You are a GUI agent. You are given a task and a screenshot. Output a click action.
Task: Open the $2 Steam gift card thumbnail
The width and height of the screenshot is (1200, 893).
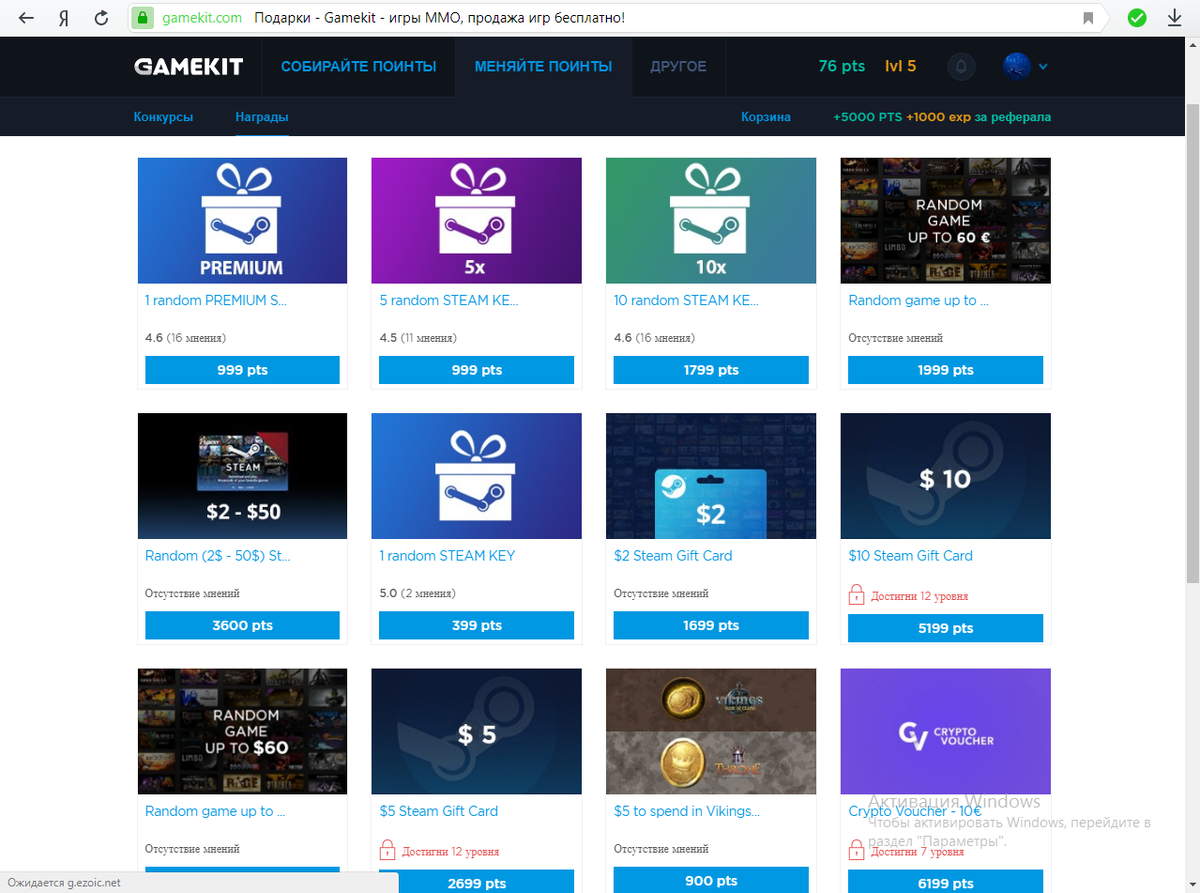[x=711, y=476]
